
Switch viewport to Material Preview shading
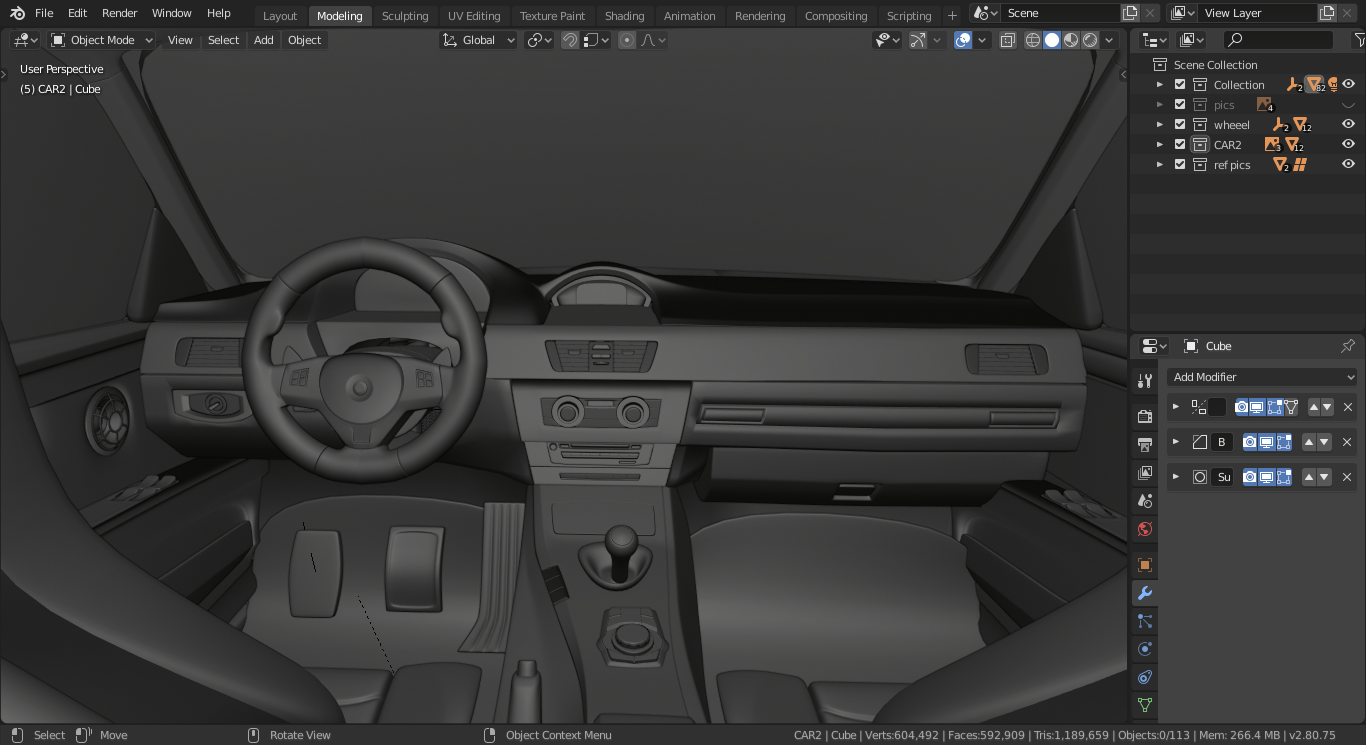tap(1072, 40)
